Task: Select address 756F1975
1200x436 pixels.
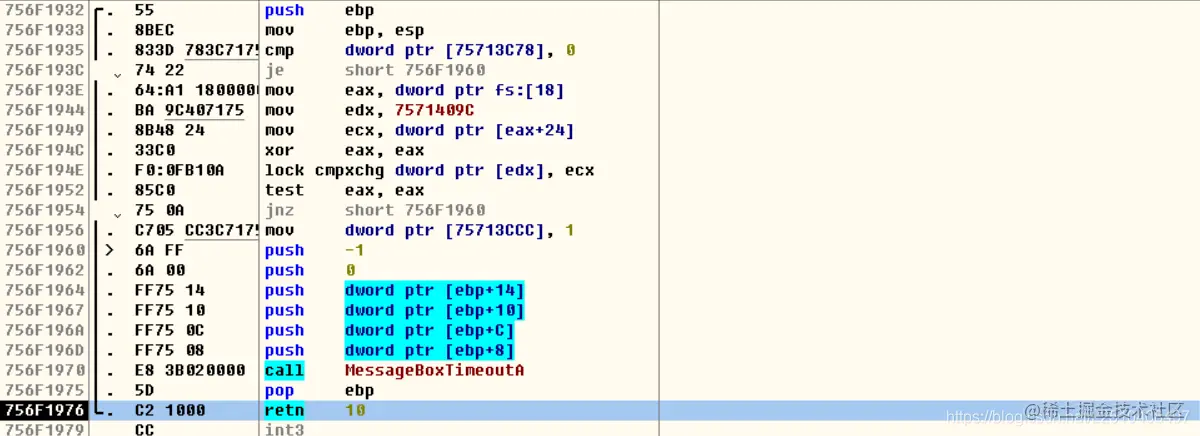Action: point(44,390)
